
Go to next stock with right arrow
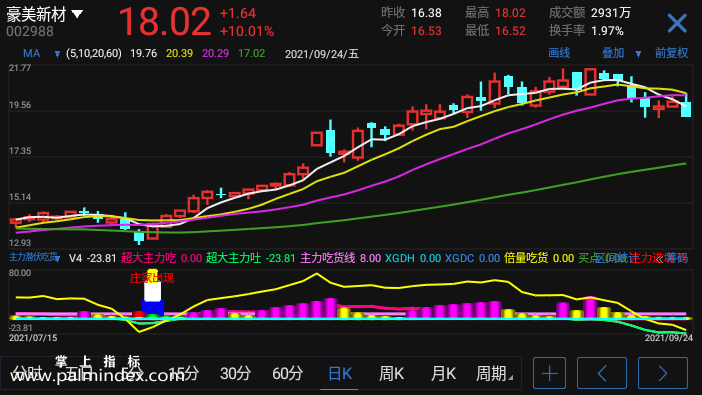[x=663, y=373]
